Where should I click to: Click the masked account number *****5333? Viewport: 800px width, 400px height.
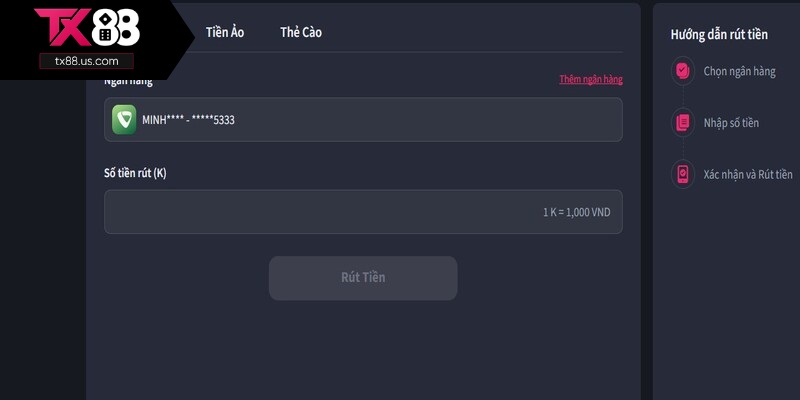point(213,120)
